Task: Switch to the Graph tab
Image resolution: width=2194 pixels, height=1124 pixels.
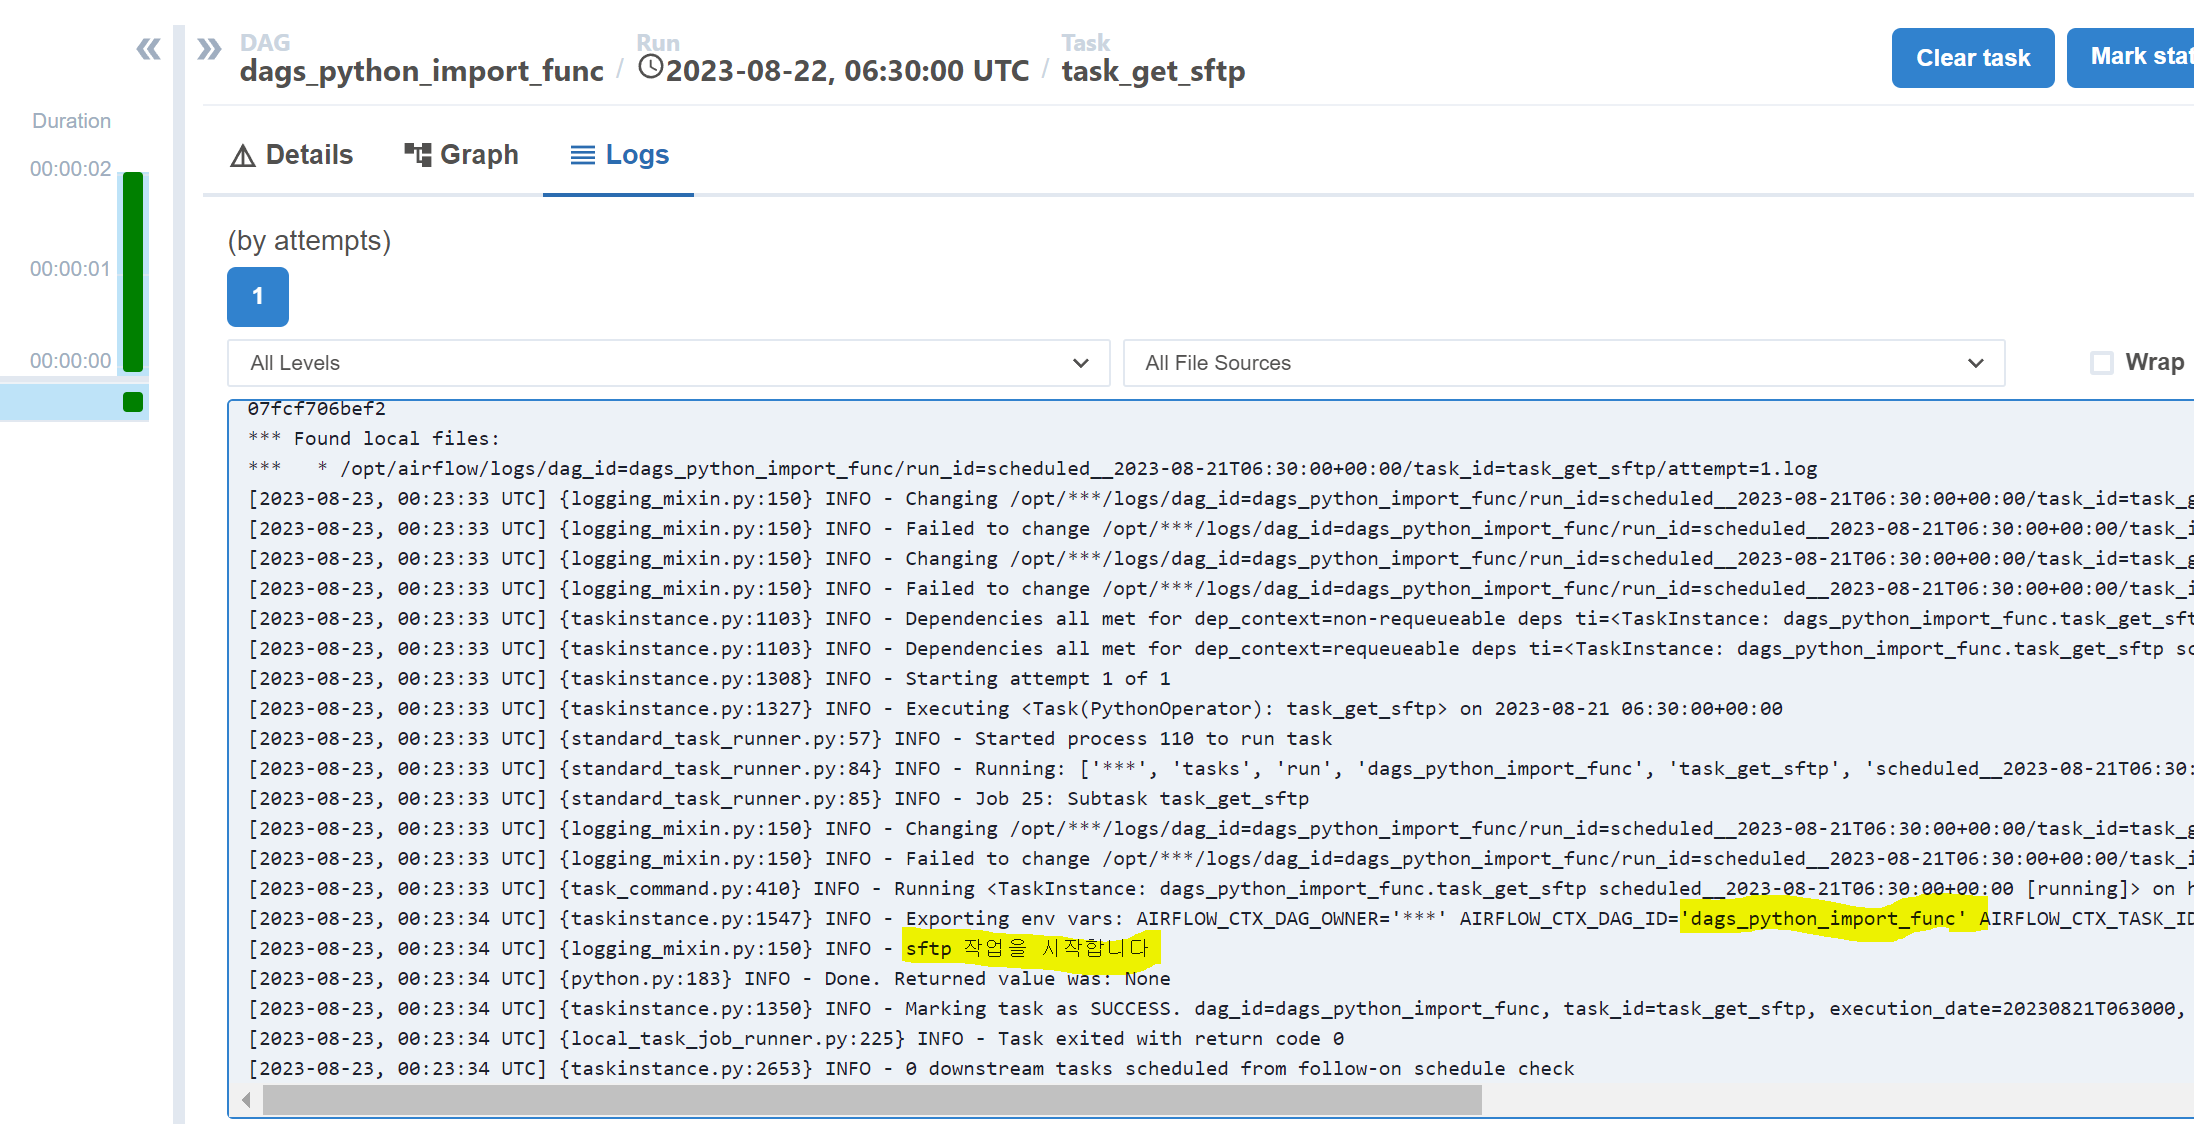Action: coord(478,155)
